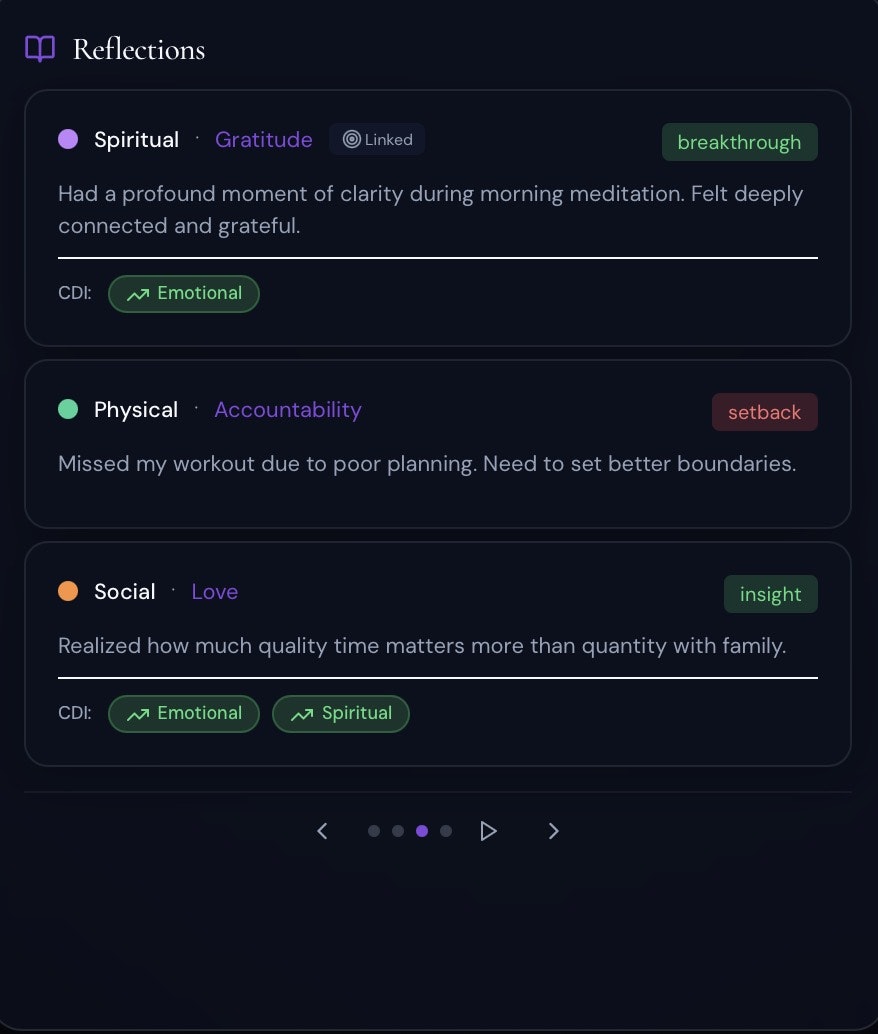This screenshot has height=1034, width=878.
Task: Jump to the first pagination dot
Action: [x=374, y=831]
